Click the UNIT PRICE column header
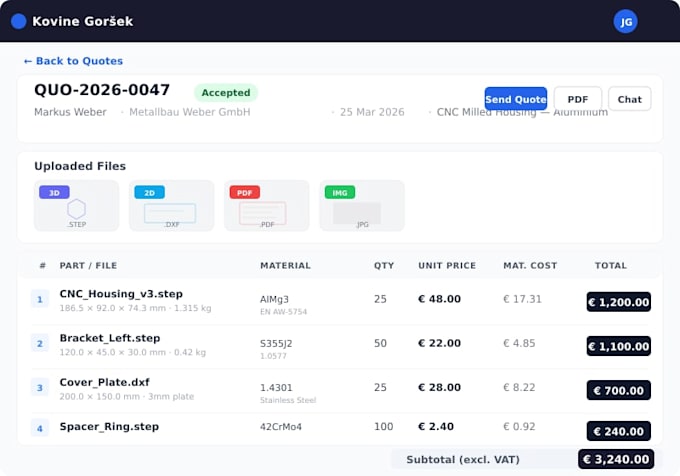This screenshot has width=680, height=476. (x=447, y=265)
